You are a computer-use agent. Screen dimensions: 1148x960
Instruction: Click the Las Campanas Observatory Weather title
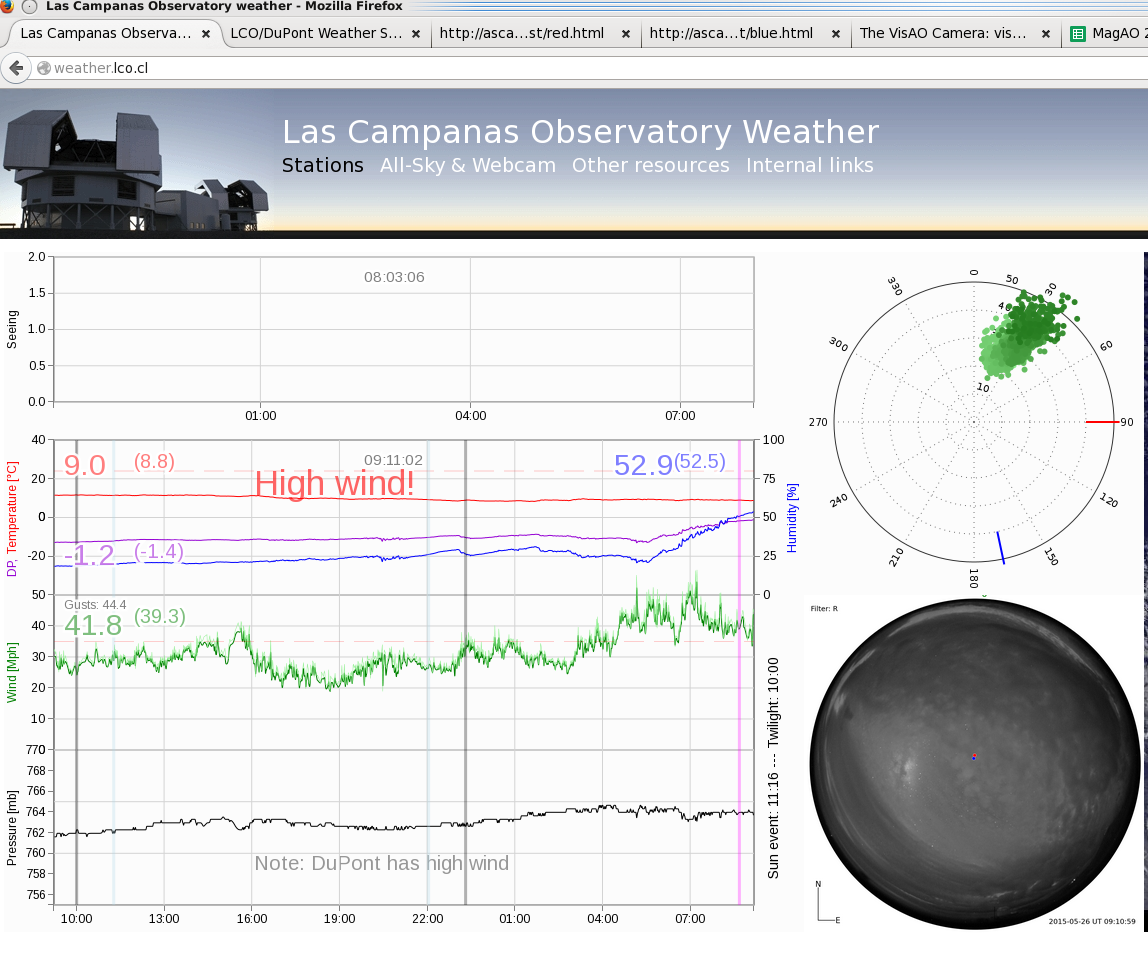581,132
